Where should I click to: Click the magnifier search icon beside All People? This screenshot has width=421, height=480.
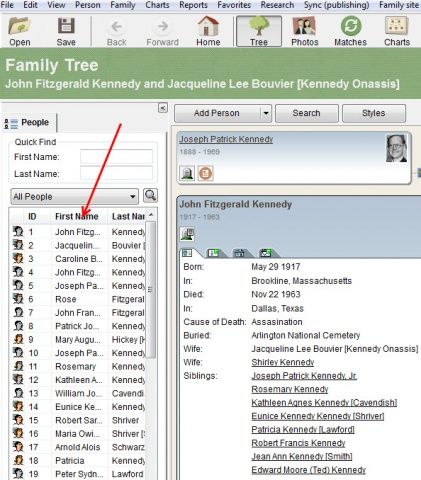[150, 195]
